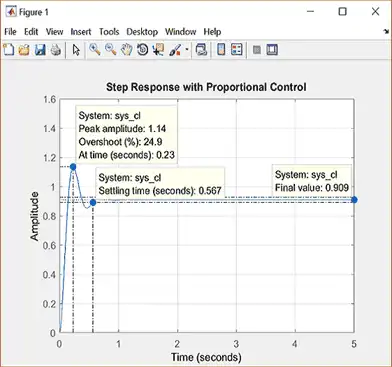The width and height of the screenshot is (392, 367).
Task: Open the Brush tool dropdown arrow
Action: pos(187,50)
